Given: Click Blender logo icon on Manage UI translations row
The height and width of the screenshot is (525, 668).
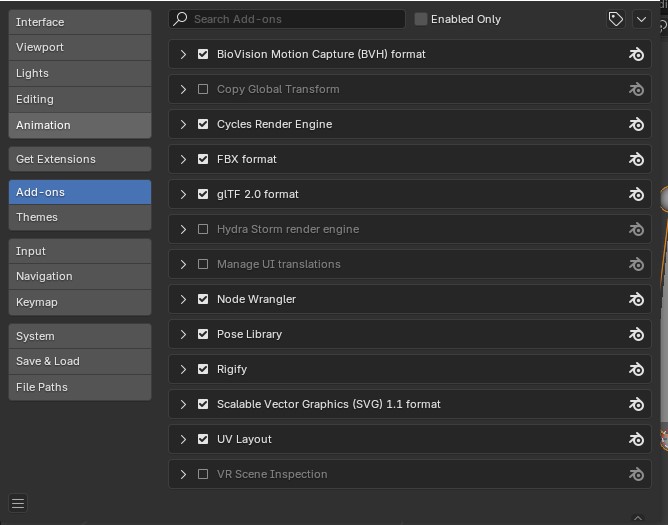Looking at the screenshot, I should pos(636,264).
